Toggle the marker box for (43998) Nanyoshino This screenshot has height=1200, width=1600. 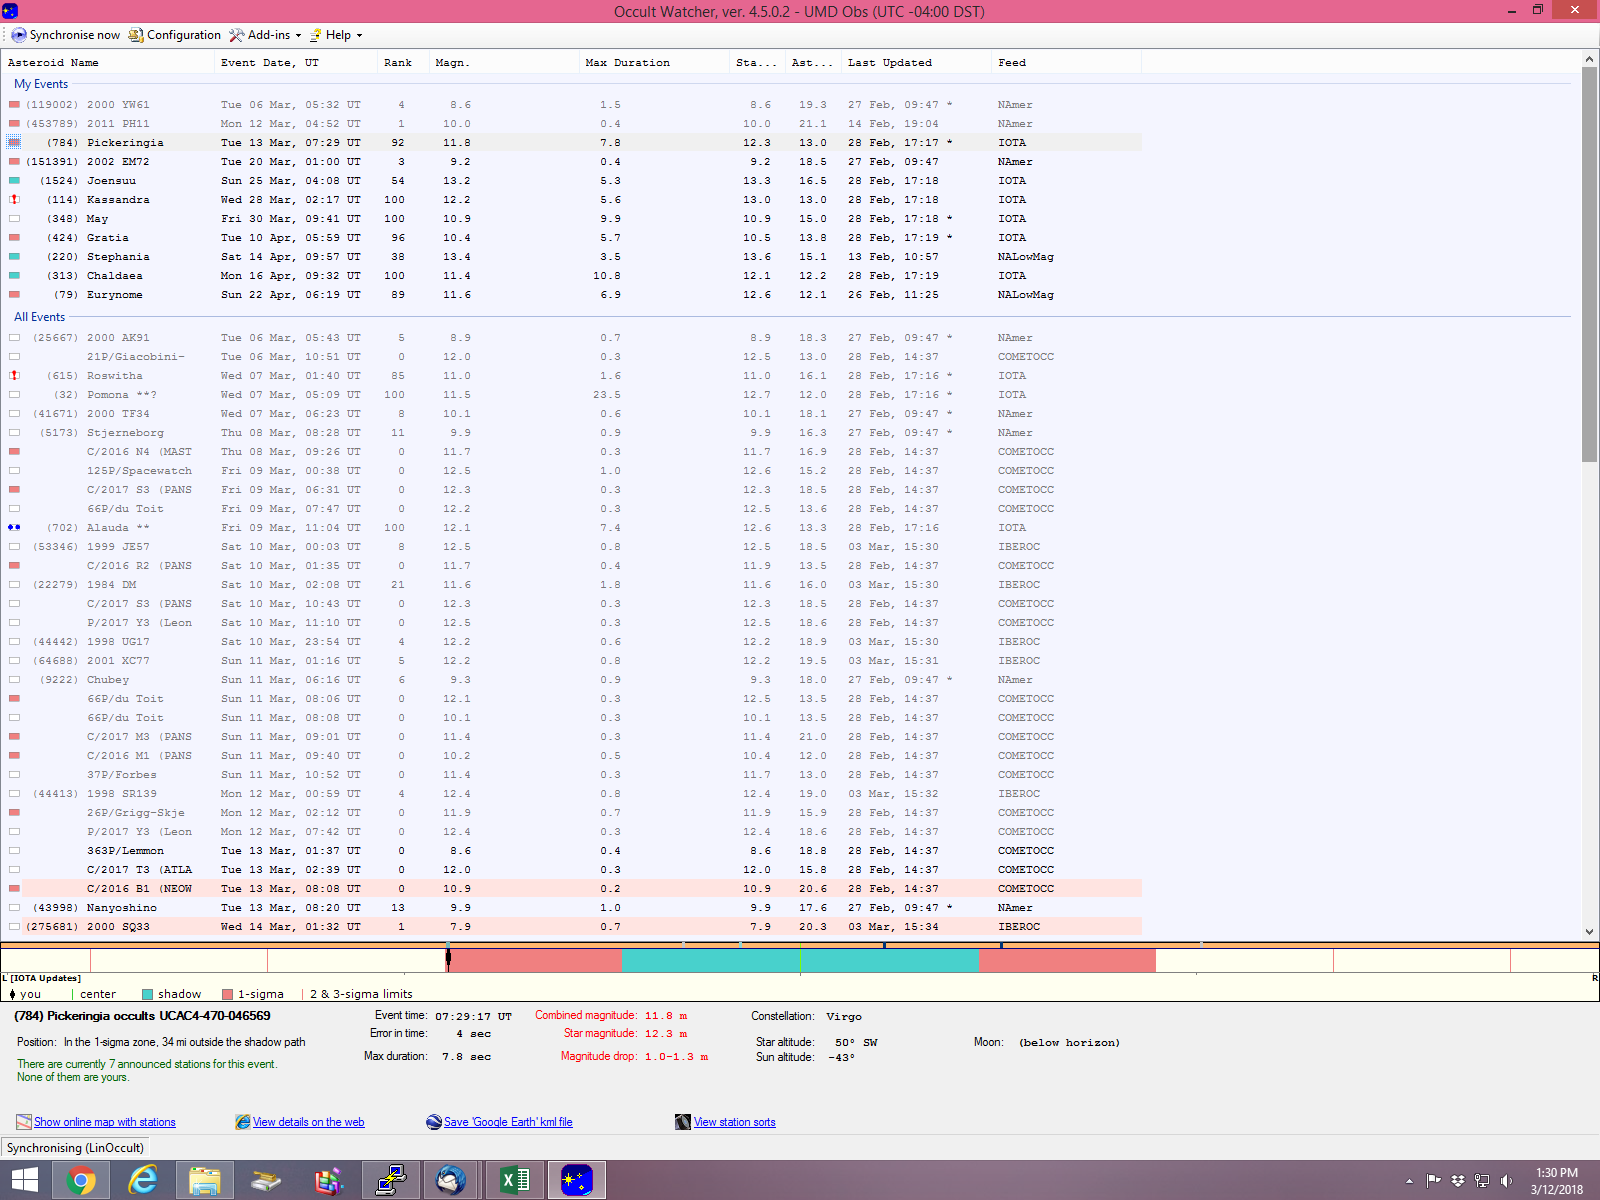(14, 908)
